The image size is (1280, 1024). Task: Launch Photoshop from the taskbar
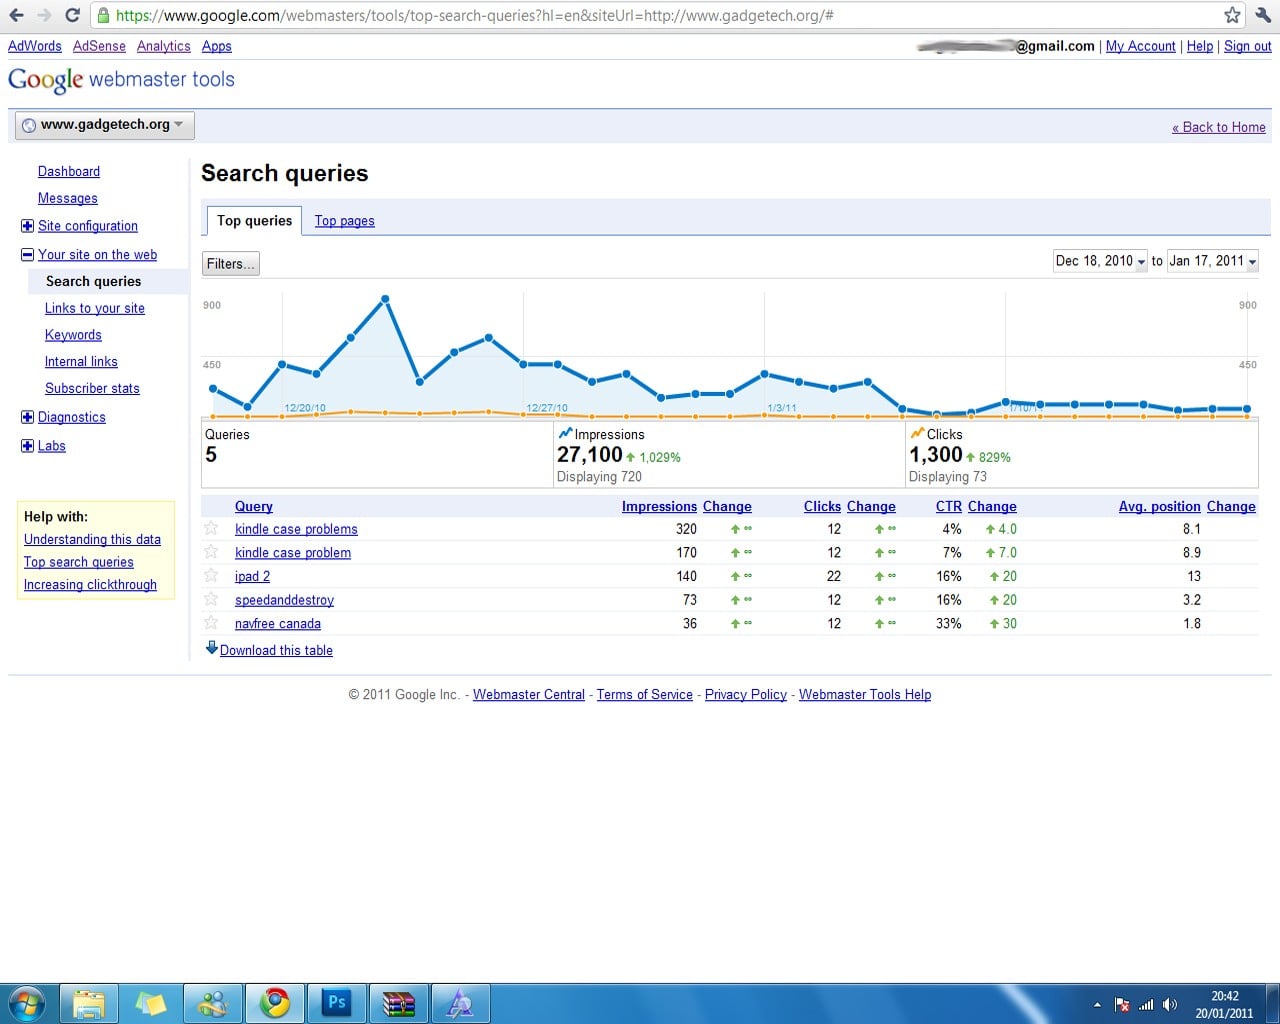click(337, 1003)
